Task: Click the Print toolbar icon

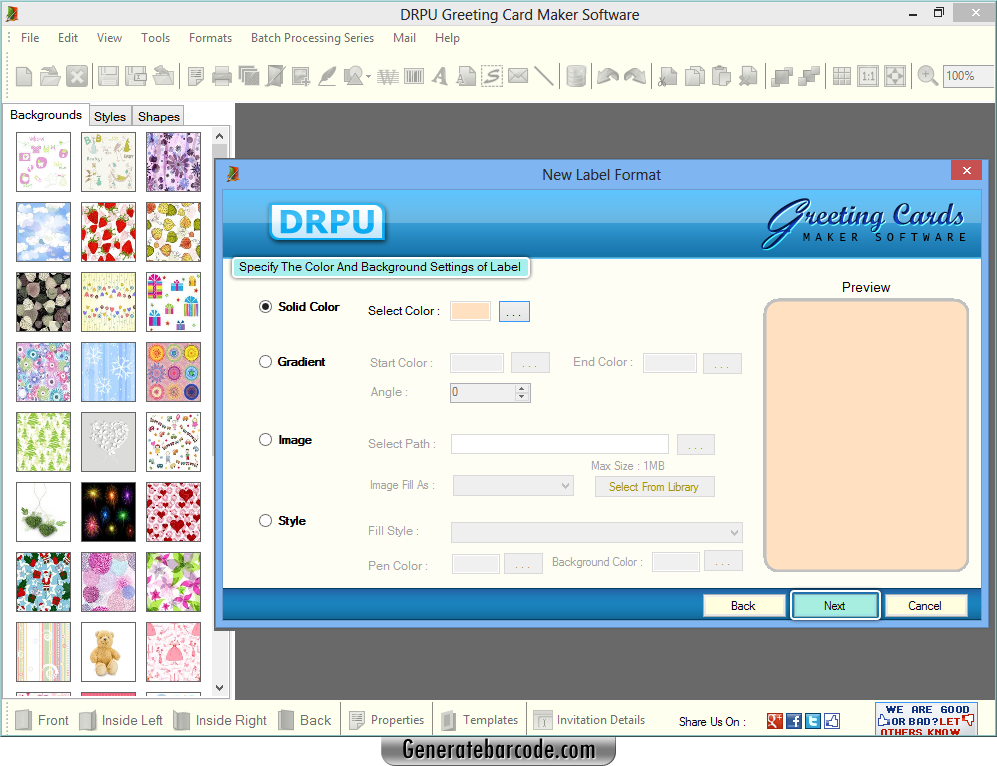Action: (222, 76)
